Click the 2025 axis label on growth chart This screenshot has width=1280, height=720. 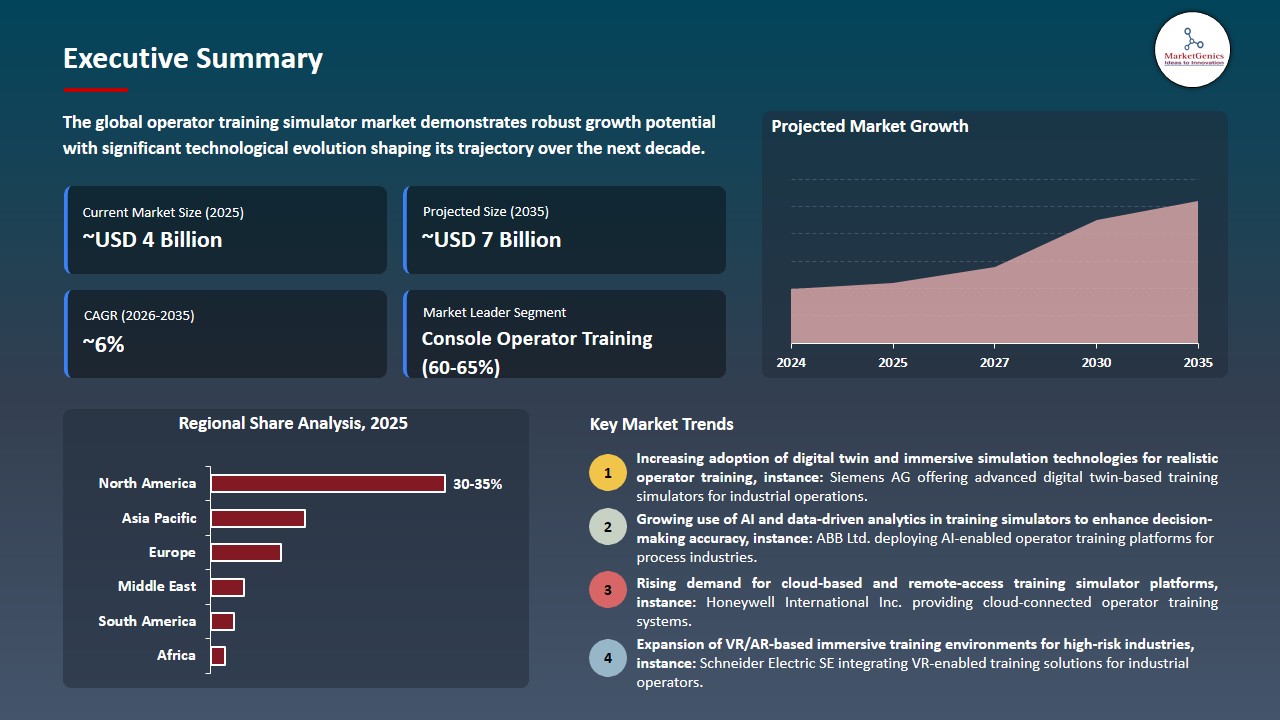[x=892, y=363]
